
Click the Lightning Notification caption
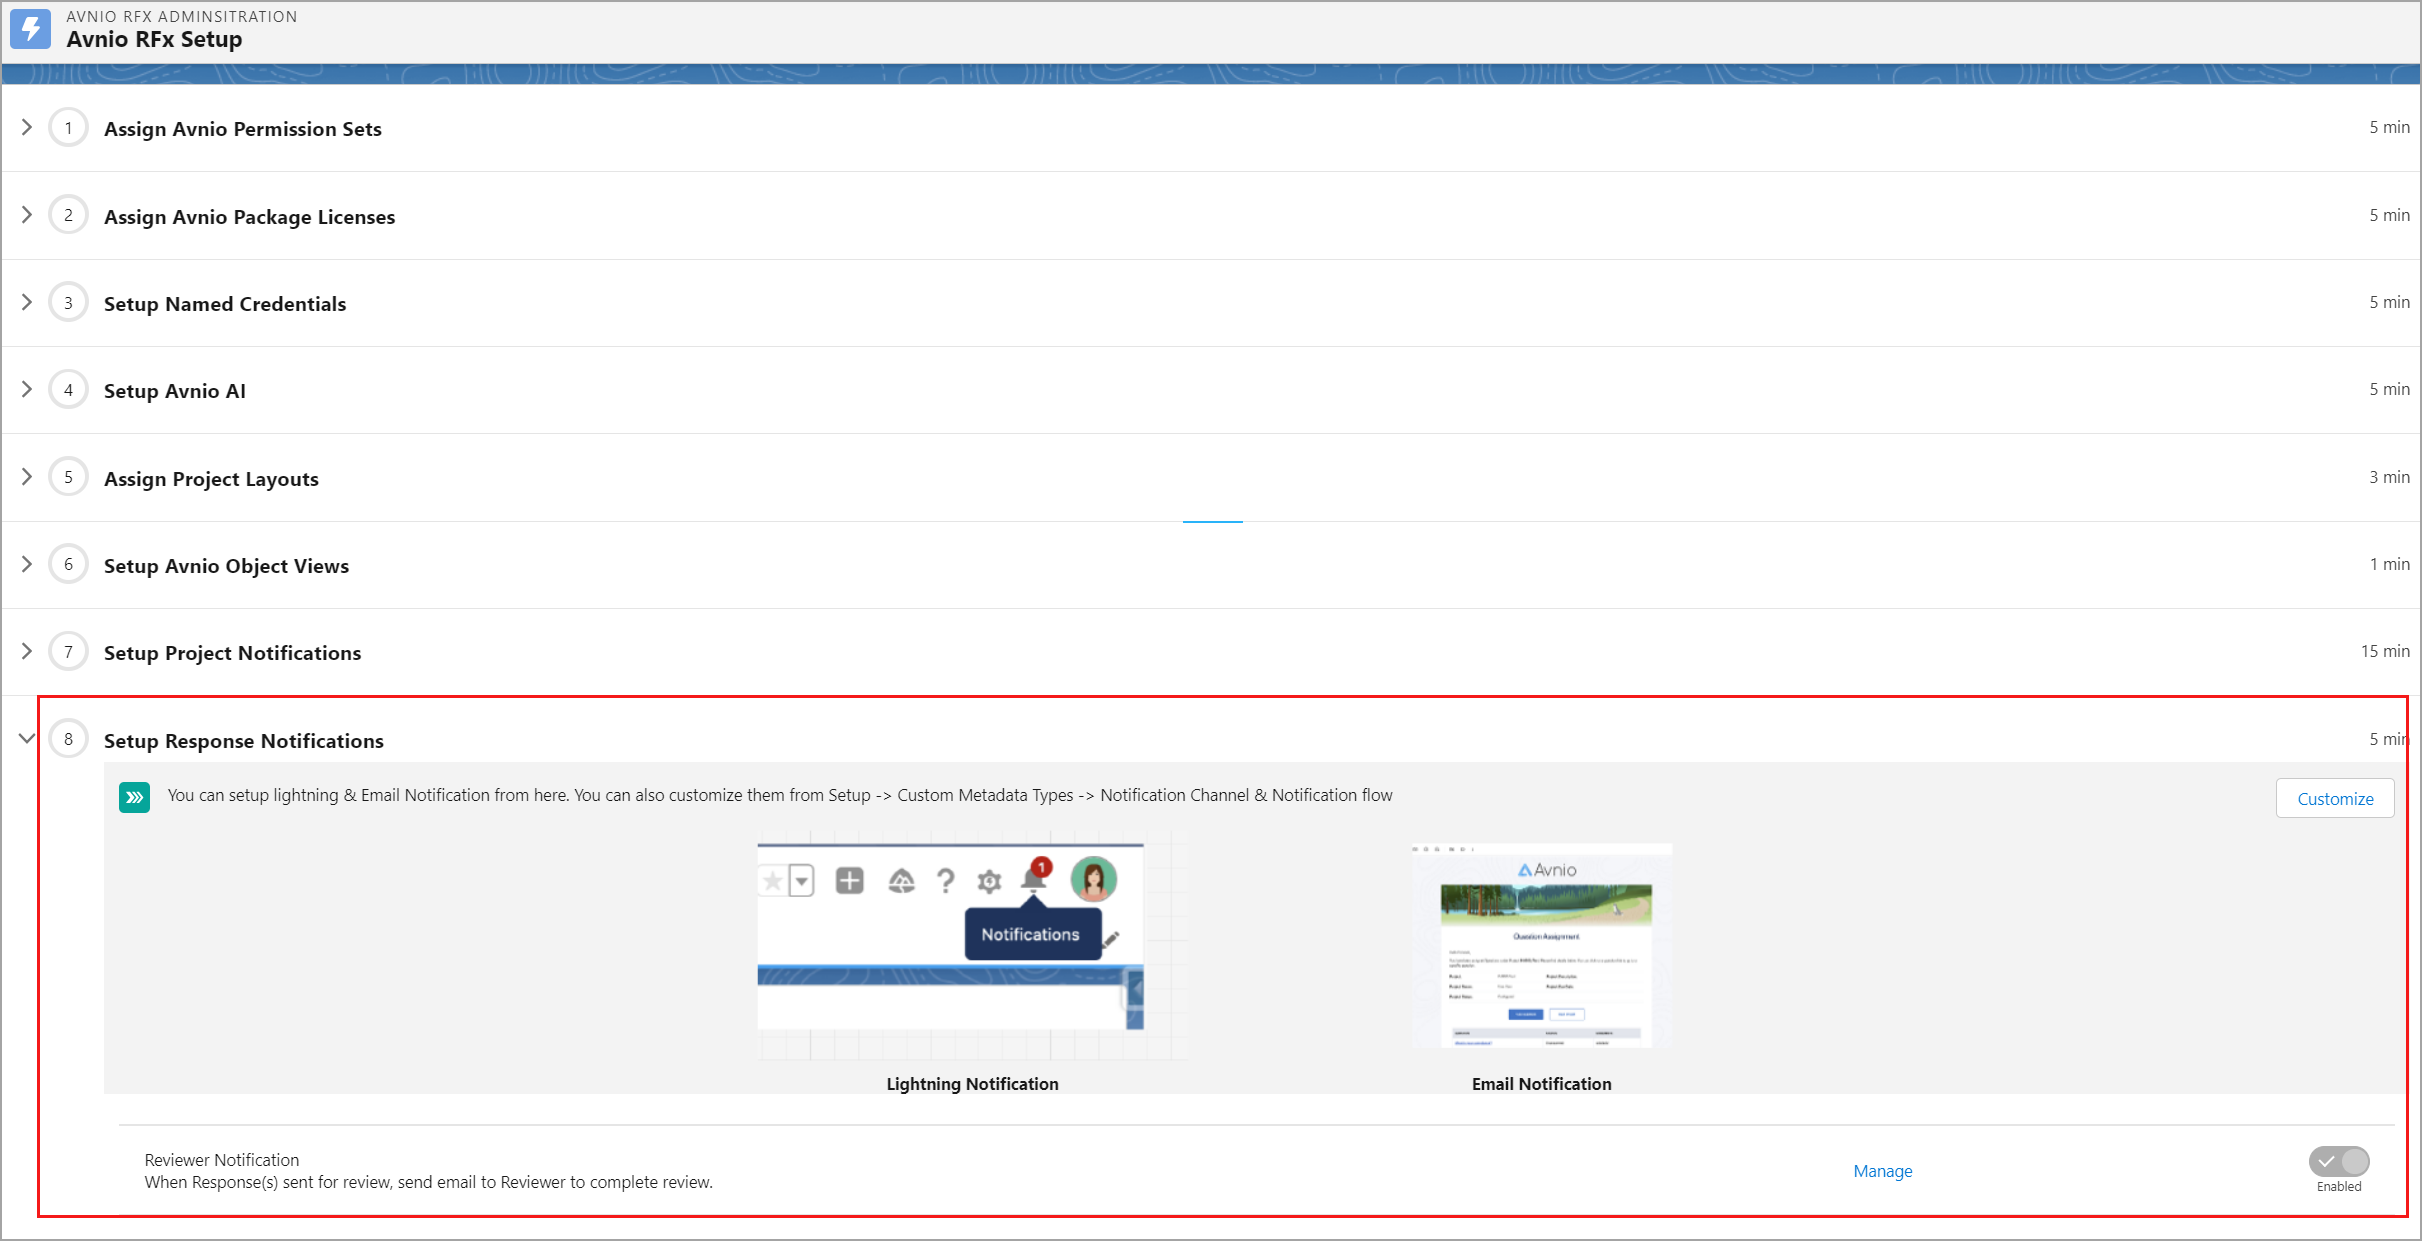(972, 1084)
